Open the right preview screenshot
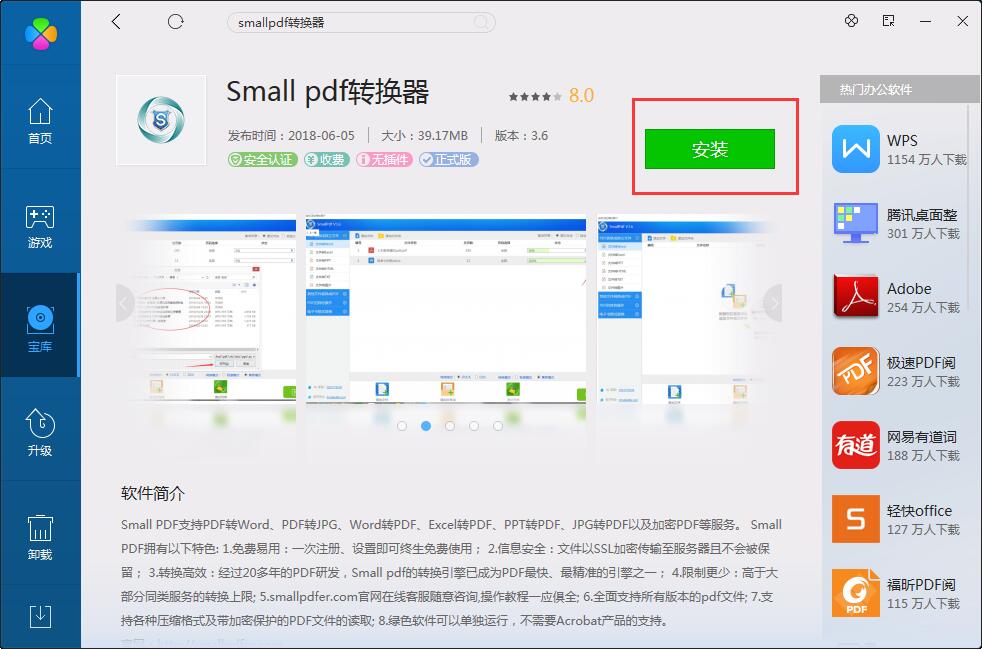 [x=689, y=309]
